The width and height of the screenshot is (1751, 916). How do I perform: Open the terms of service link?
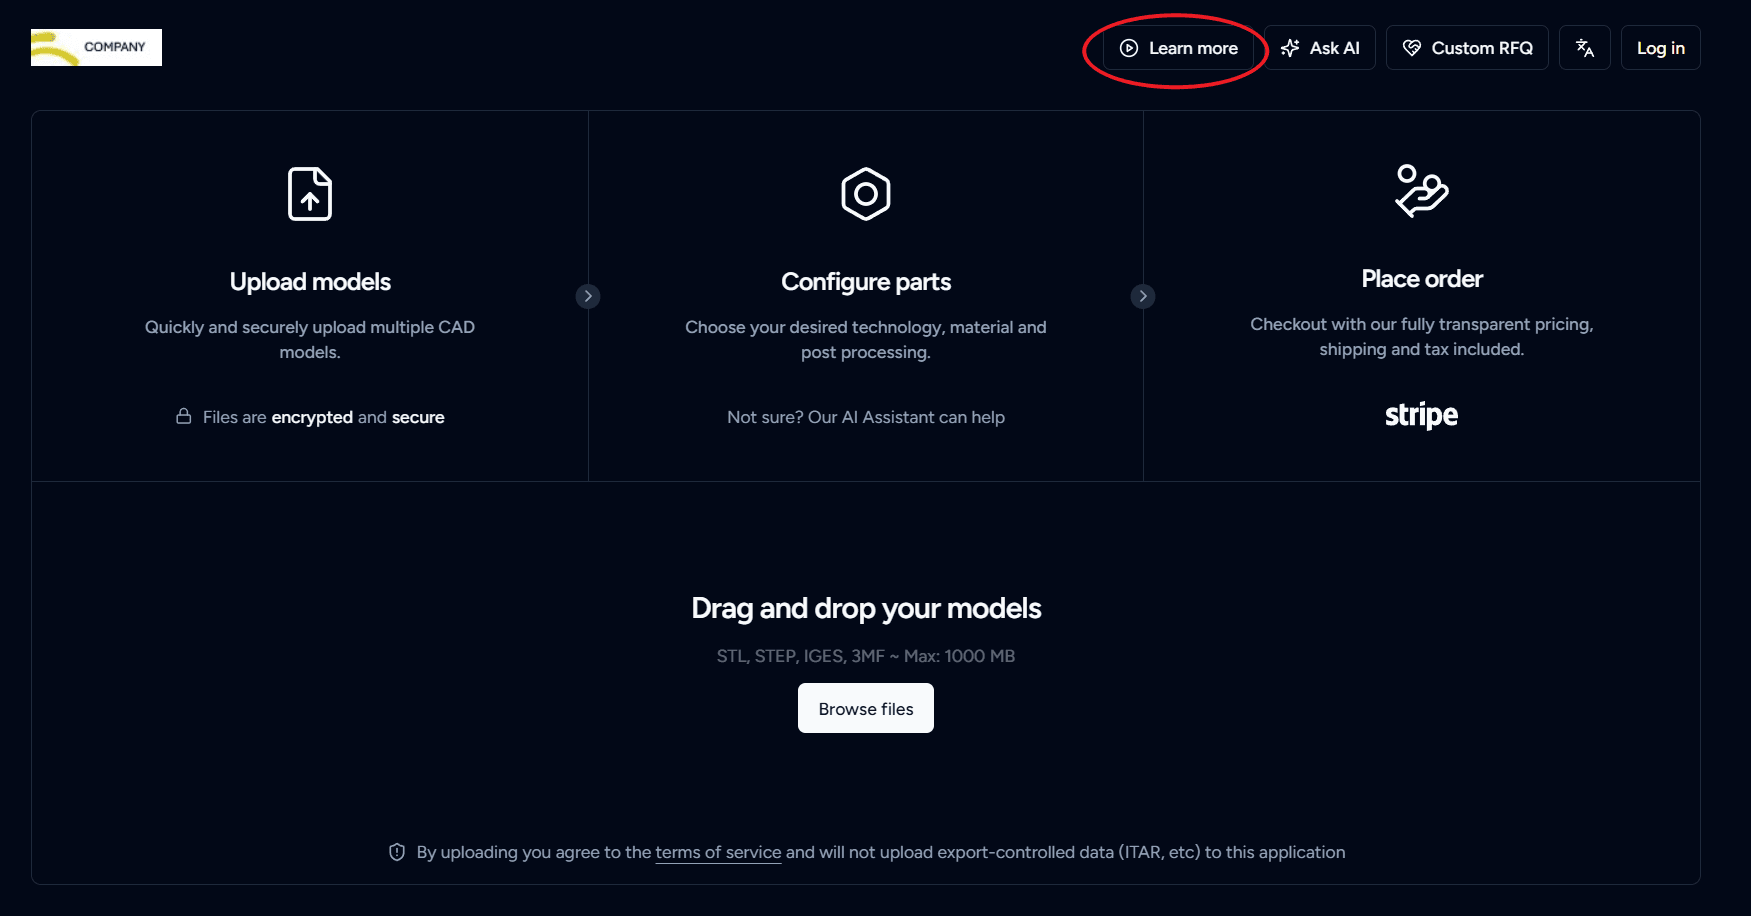pos(718,852)
